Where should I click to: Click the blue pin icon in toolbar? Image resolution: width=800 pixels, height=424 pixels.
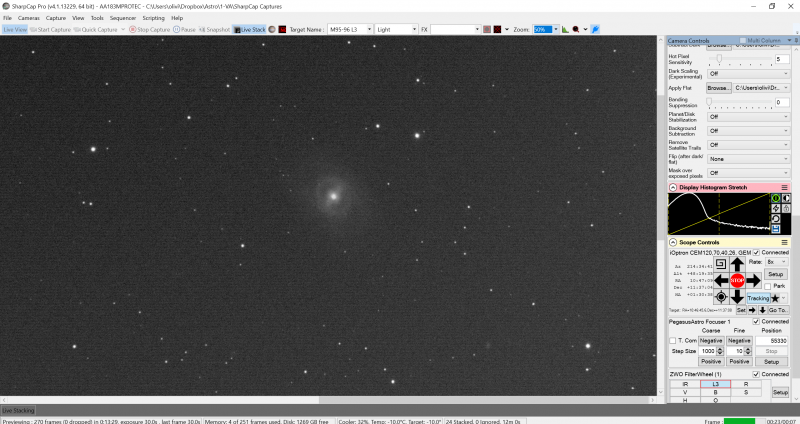pos(595,30)
